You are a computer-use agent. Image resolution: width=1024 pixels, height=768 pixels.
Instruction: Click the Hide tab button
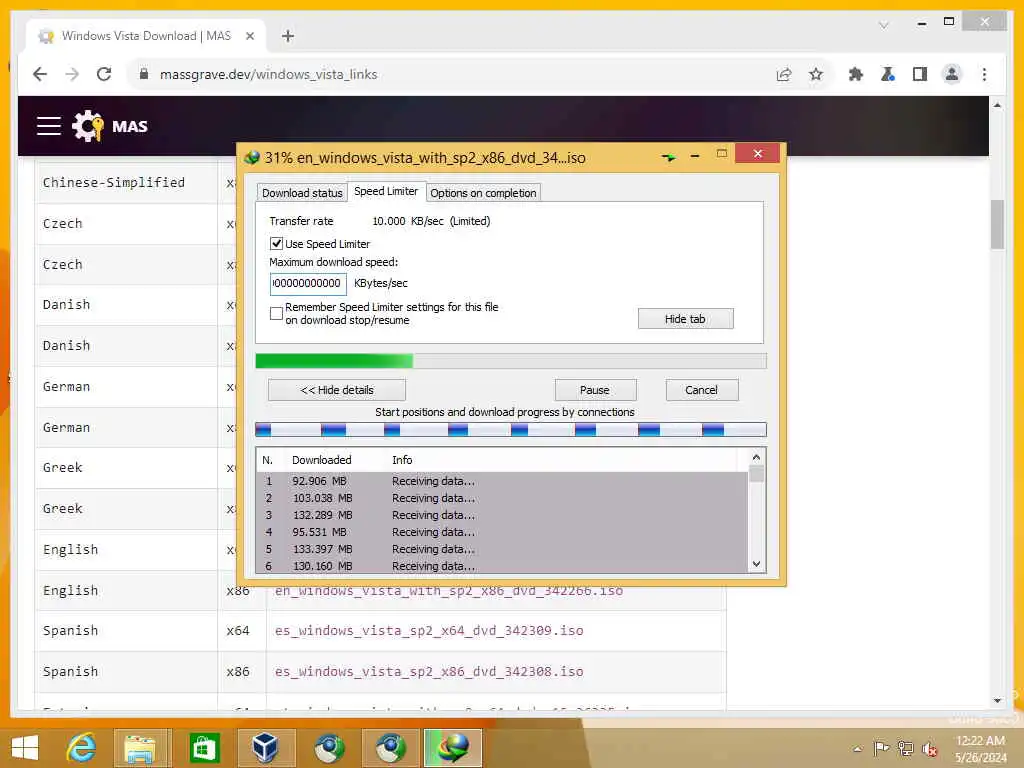[x=685, y=319]
